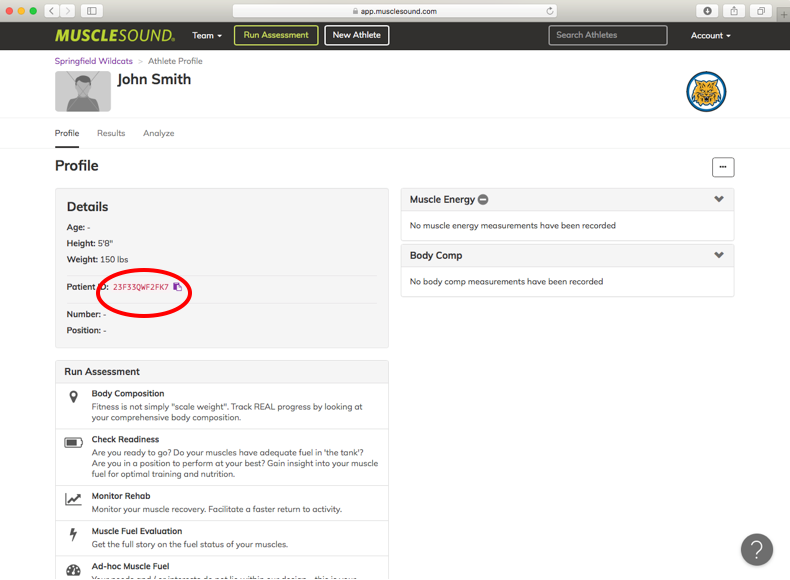Image resolution: width=790 pixels, height=580 pixels.
Task: Open the profile more-options ellipsis button
Action: coord(723,167)
